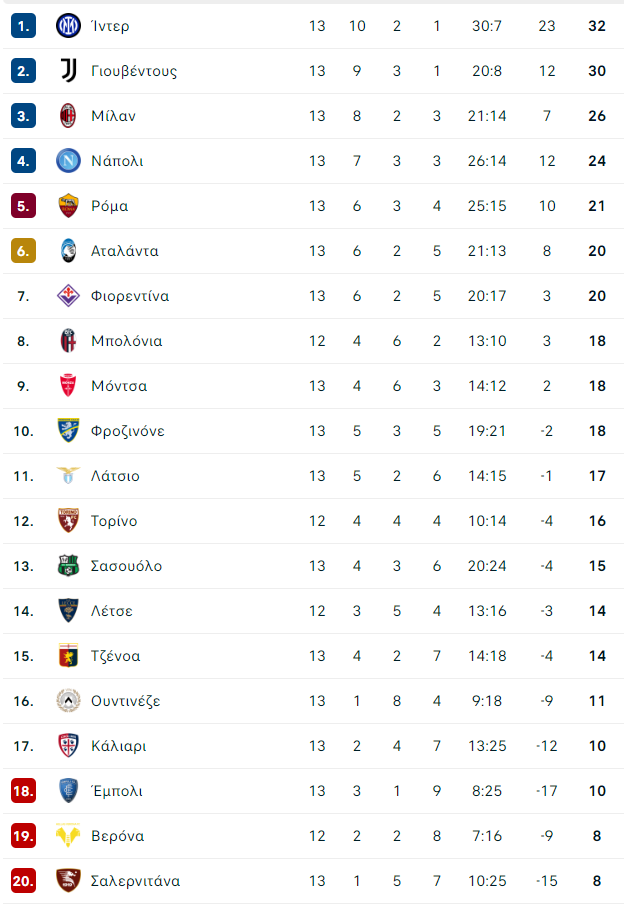Click the gold rank 6 badge
The image size is (624, 908).
[23, 251]
